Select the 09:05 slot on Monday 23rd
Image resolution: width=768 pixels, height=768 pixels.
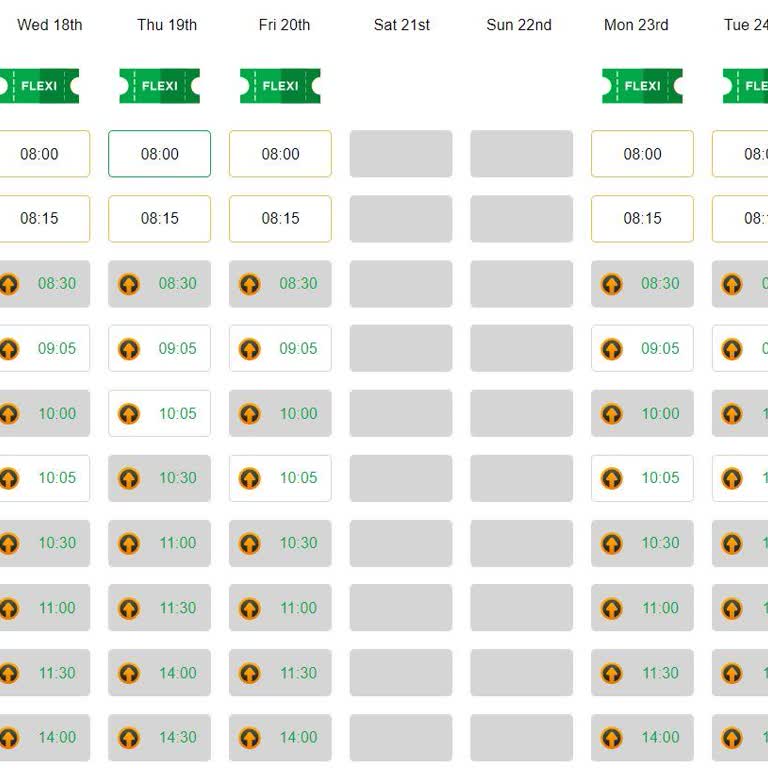642,348
